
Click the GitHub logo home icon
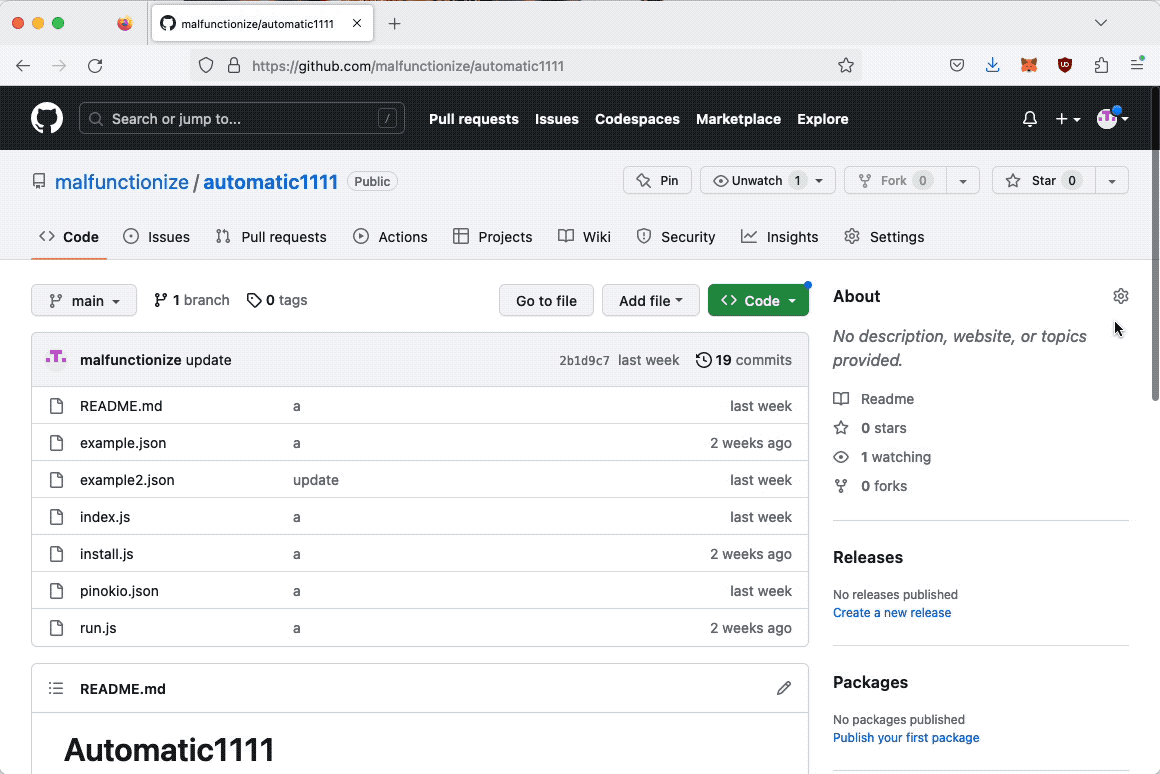[x=47, y=119]
